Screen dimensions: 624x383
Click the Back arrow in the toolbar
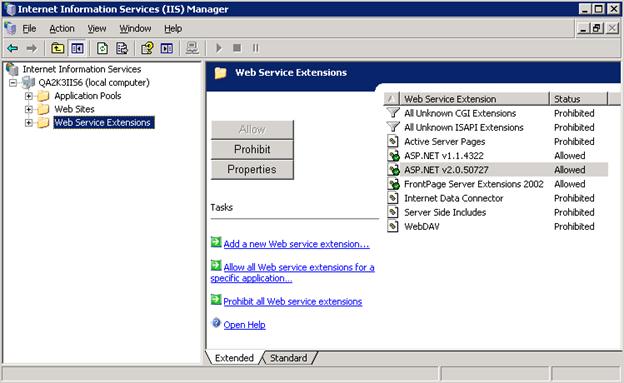(13, 49)
